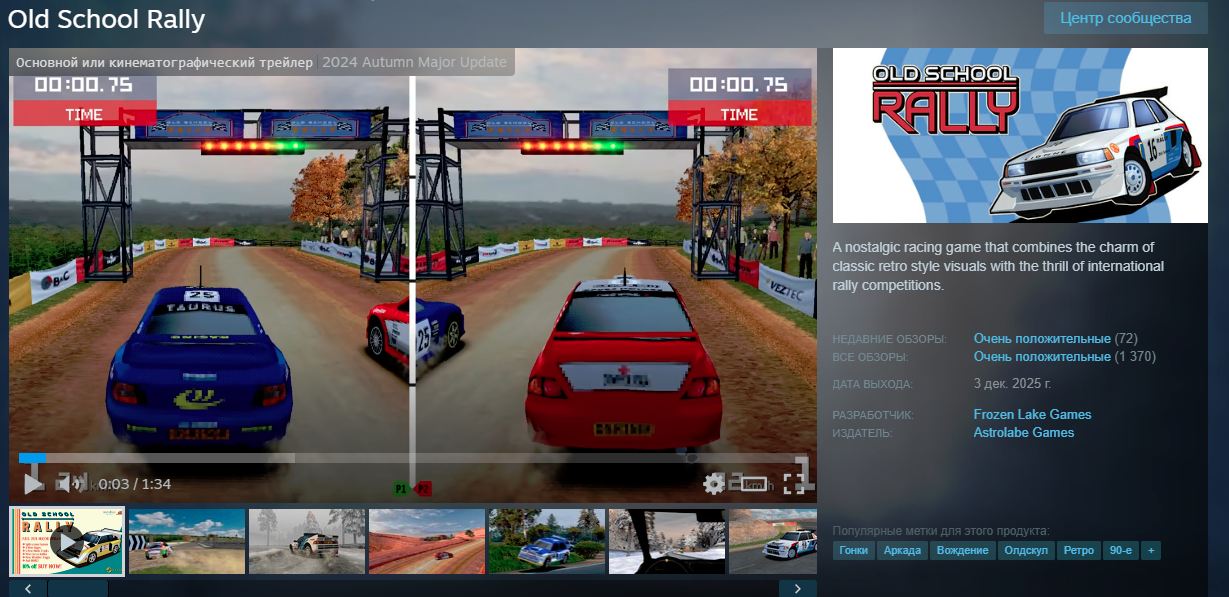Screen dimensions: 1229x597
Task: Click release date '3 дек. 2025 г.'
Action: point(1012,383)
